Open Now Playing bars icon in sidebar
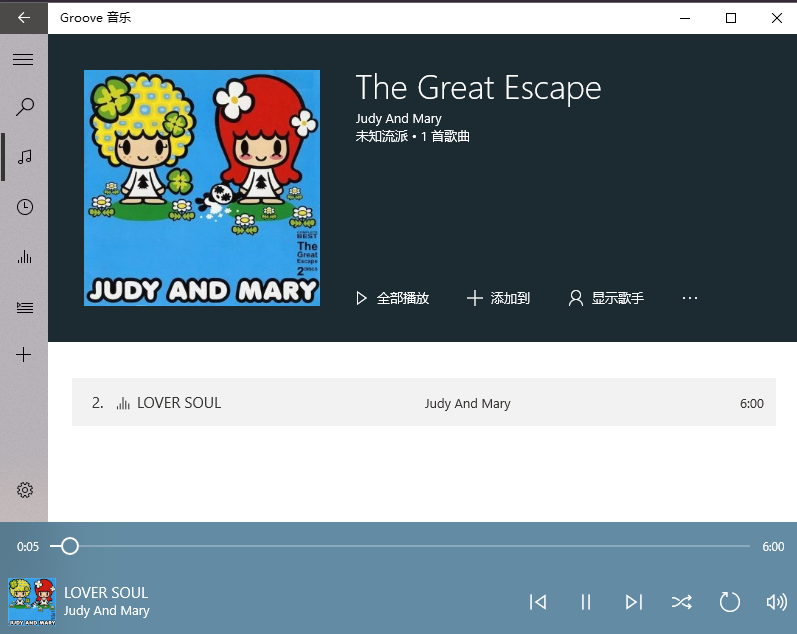797x634 pixels. tap(24, 257)
